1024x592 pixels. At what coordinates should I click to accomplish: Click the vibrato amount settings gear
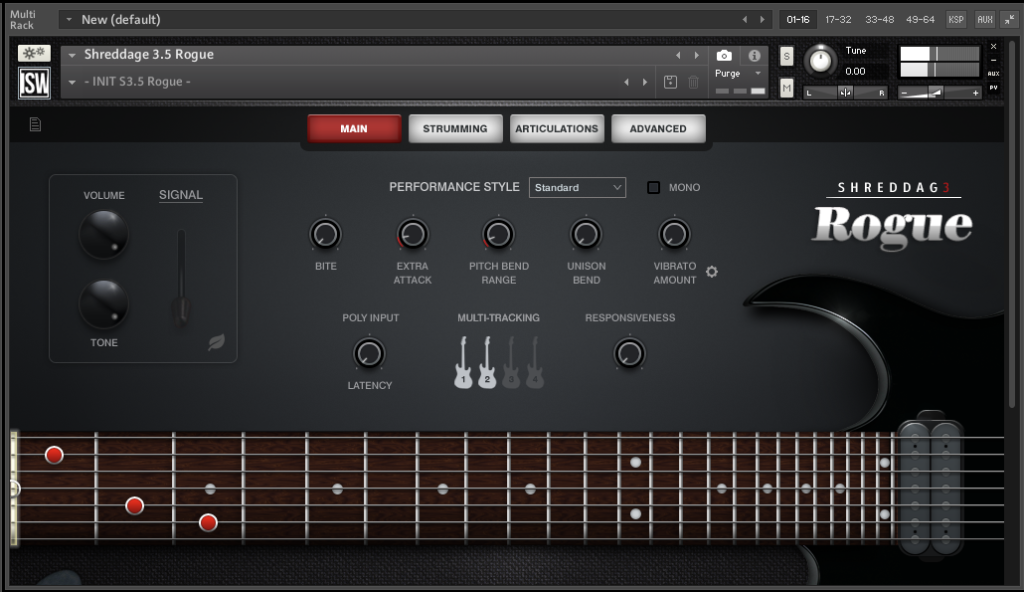(x=712, y=272)
